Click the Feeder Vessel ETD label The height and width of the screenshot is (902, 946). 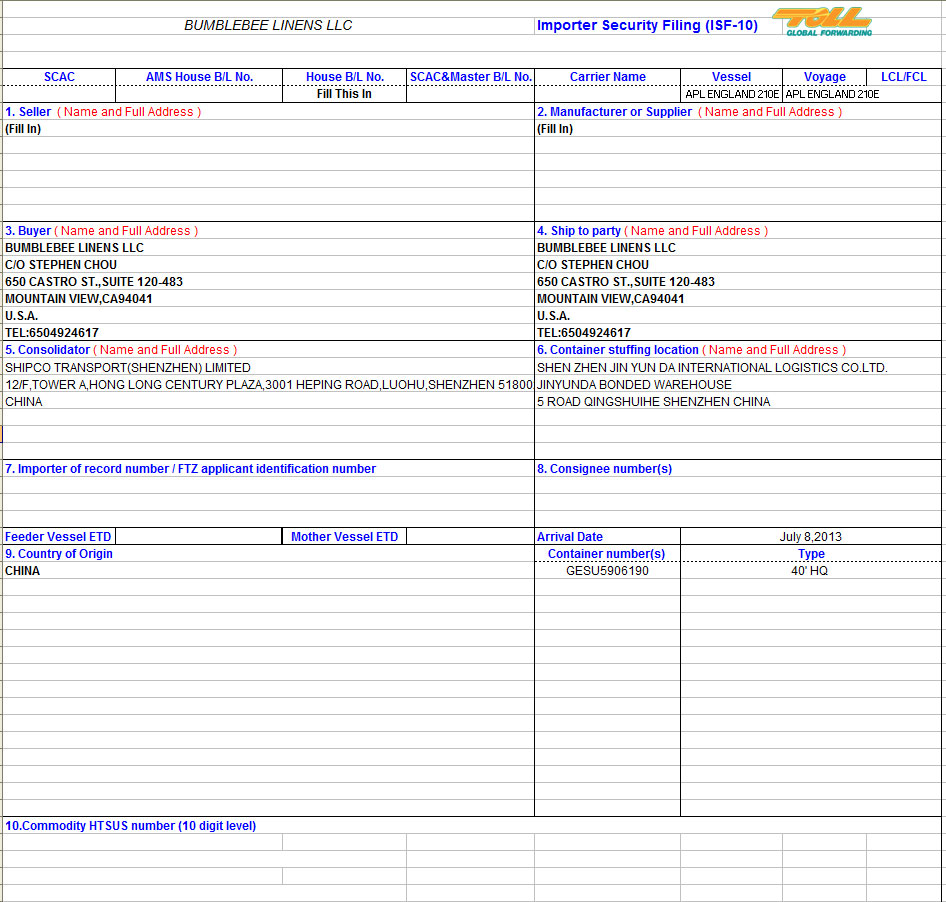click(x=58, y=536)
